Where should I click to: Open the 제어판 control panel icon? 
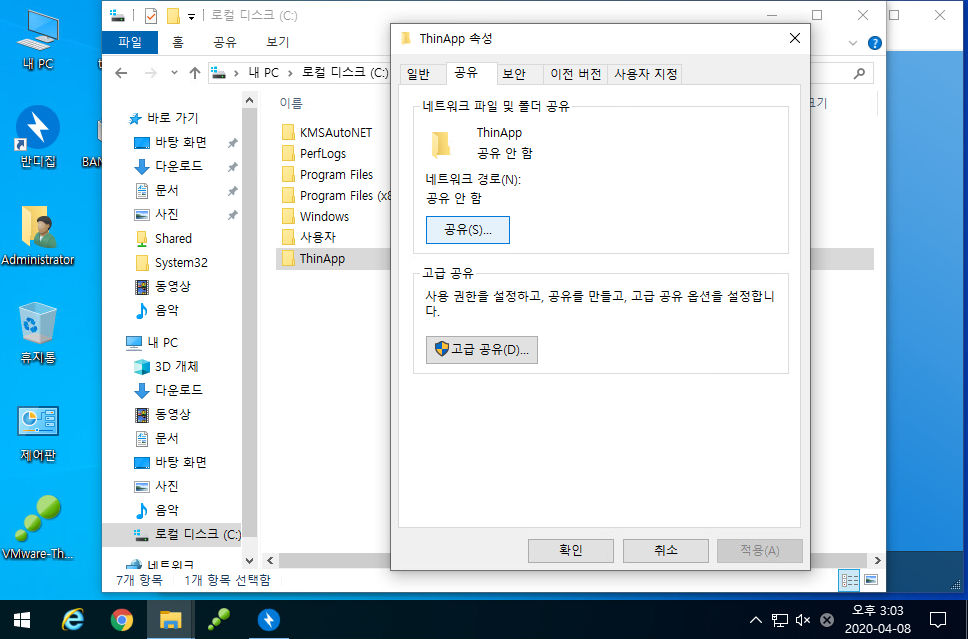pos(38,434)
